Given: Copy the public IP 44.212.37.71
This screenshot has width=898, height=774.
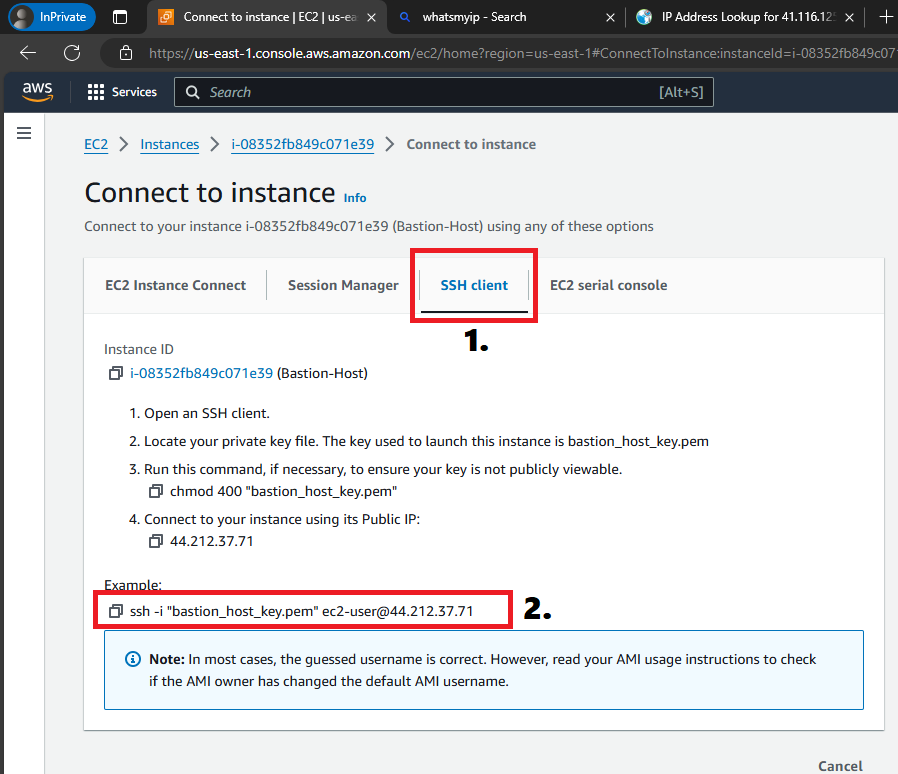Looking at the screenshot, I should [x=156, y=541].
